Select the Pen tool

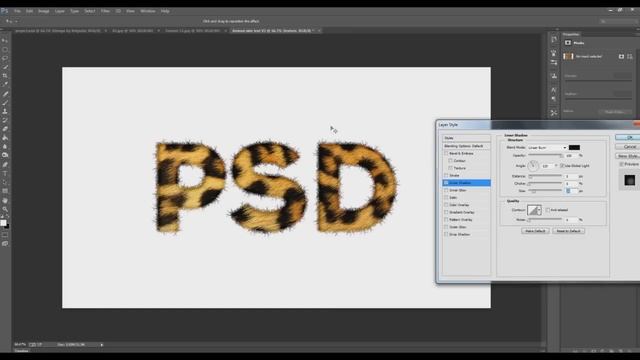click(x=5, y=164)
